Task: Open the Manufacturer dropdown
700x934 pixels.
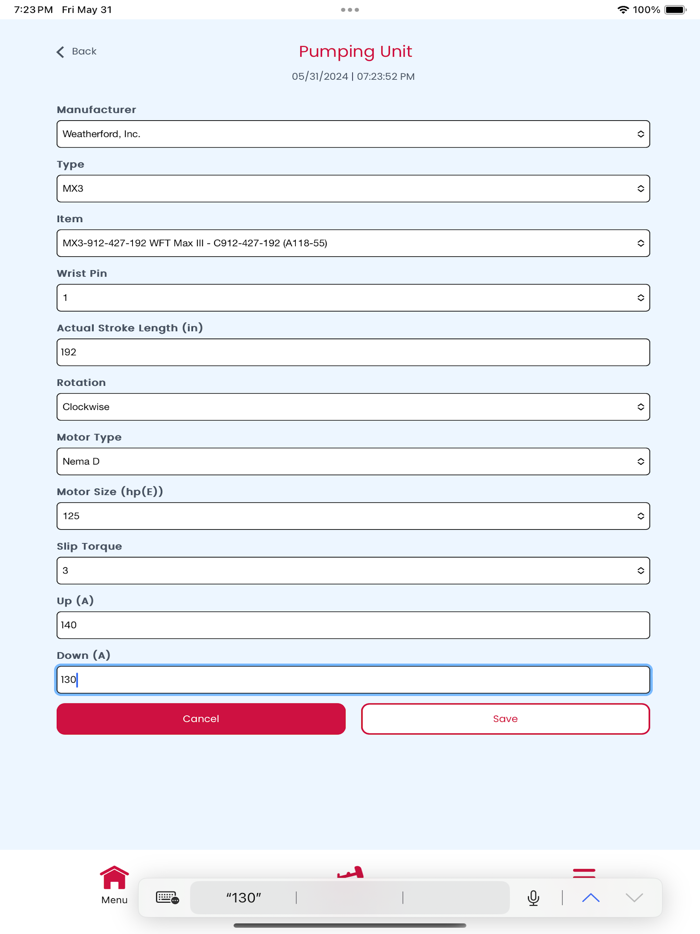Action: pos(352,133)
